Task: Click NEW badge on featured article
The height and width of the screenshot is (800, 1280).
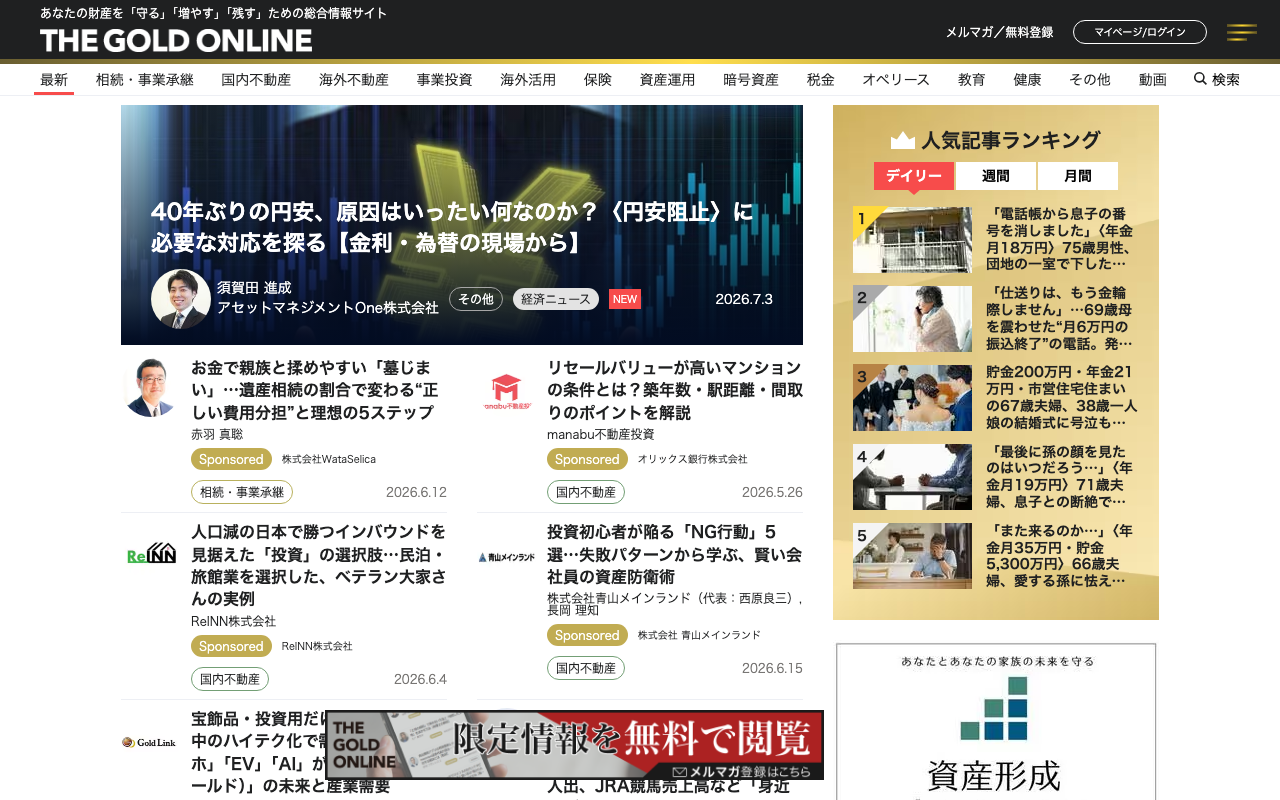Action: pos(625,299)
